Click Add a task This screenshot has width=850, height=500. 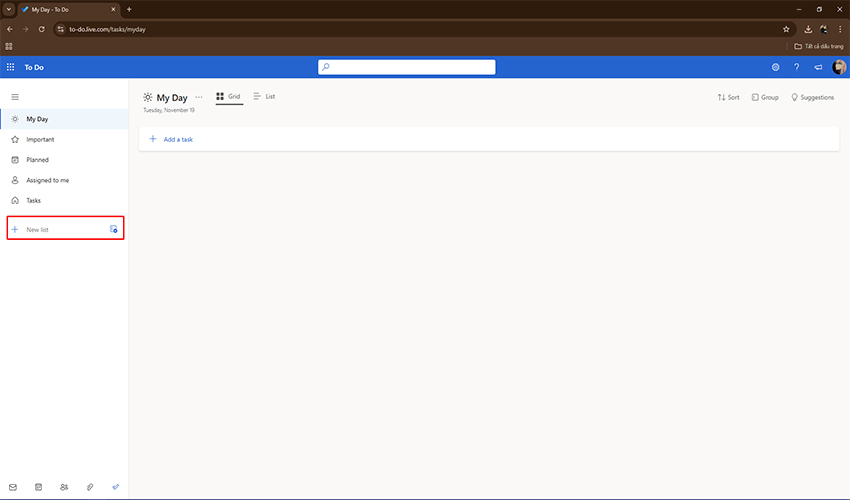point(178,139)
